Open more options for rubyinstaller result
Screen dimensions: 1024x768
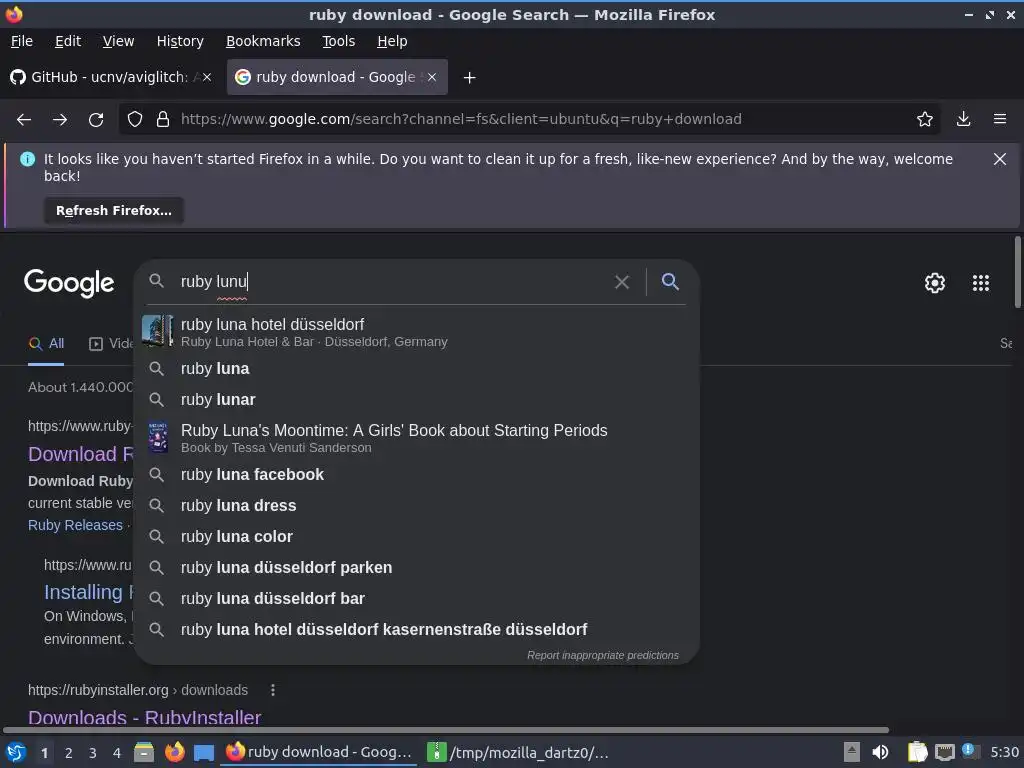[273, 690]
